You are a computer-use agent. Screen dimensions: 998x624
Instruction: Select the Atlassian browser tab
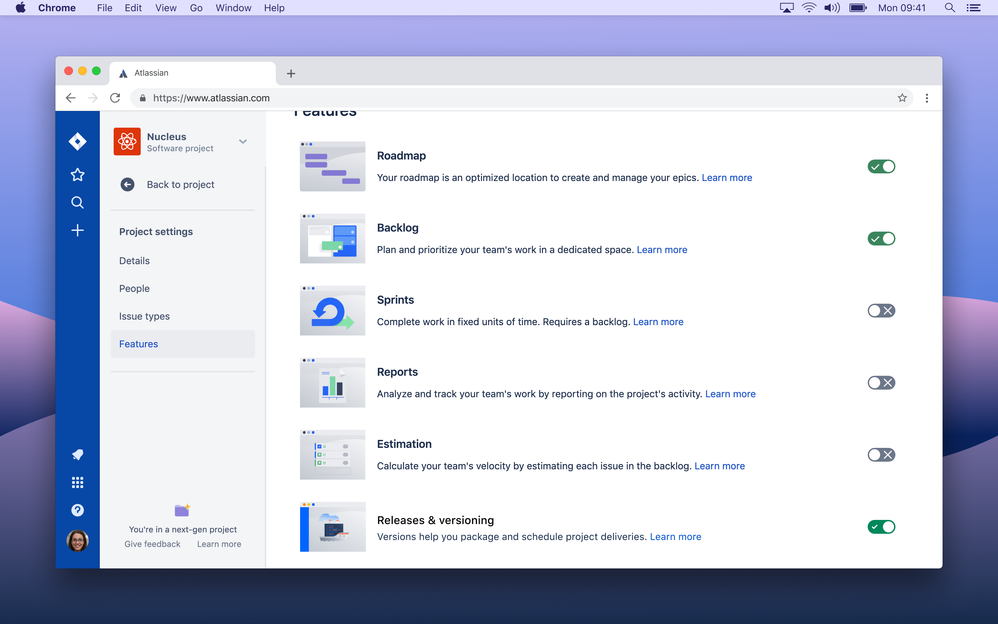192,73
